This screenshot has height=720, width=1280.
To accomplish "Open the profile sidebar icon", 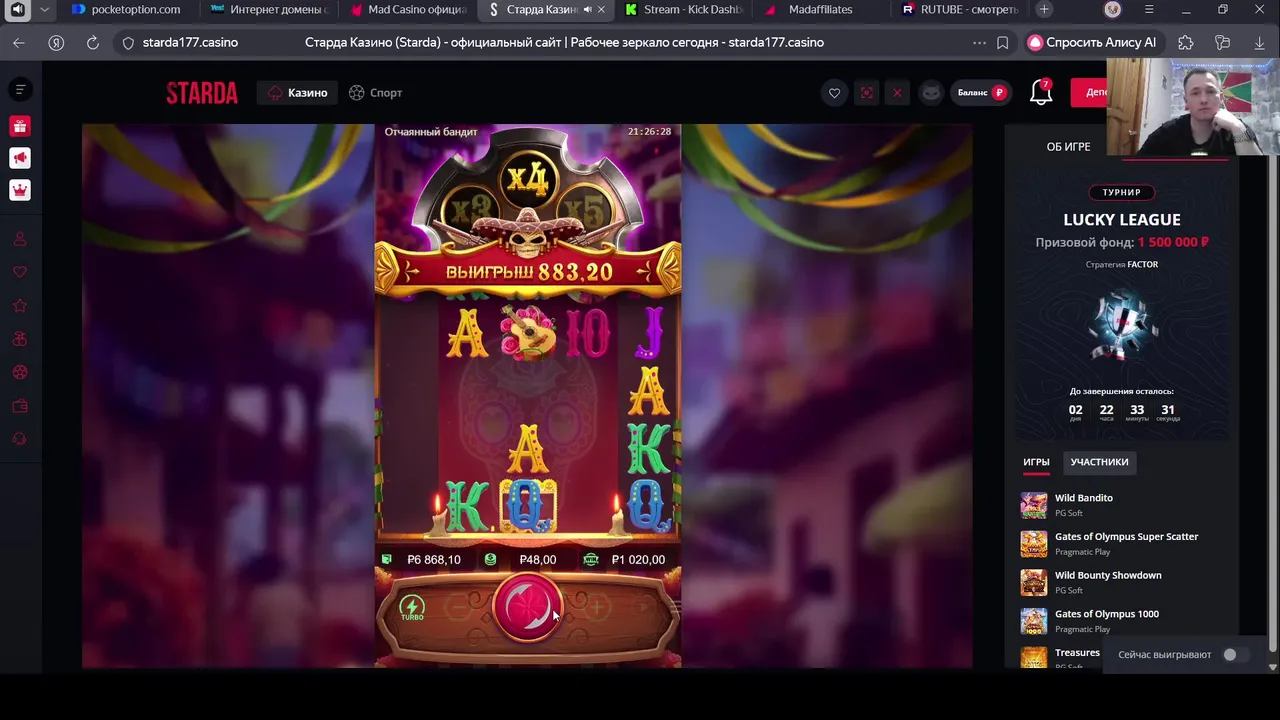I will (20, 239).
